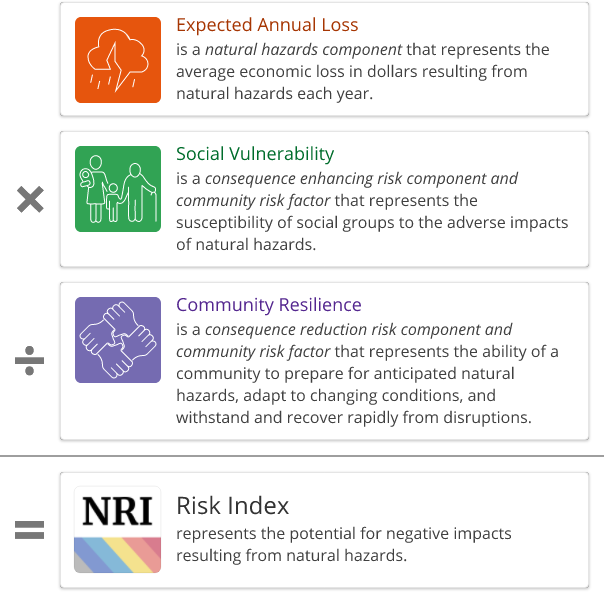Click the black NRI letters in the logo
The width and height of the screenshot is (604, 593).
(118, 510)
